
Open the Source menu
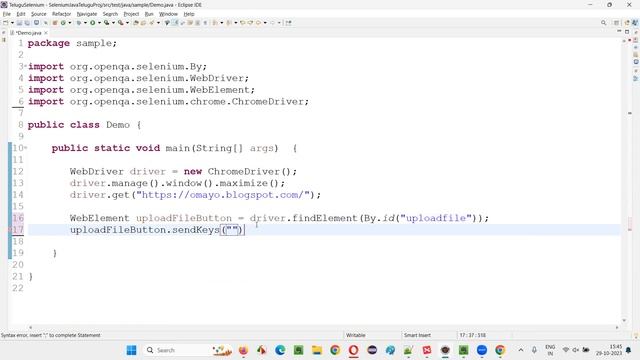click(39, 14)
